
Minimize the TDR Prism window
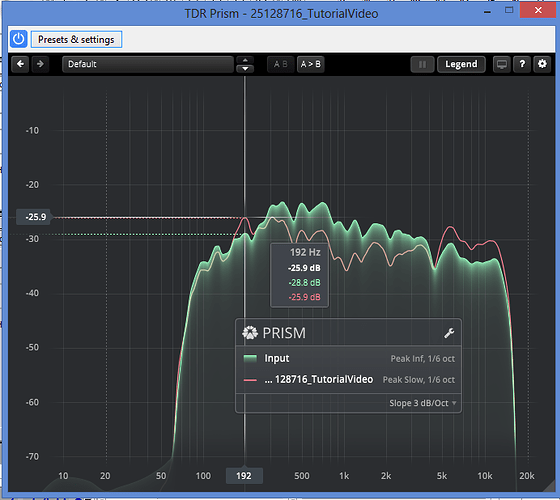tap(487, 11)
